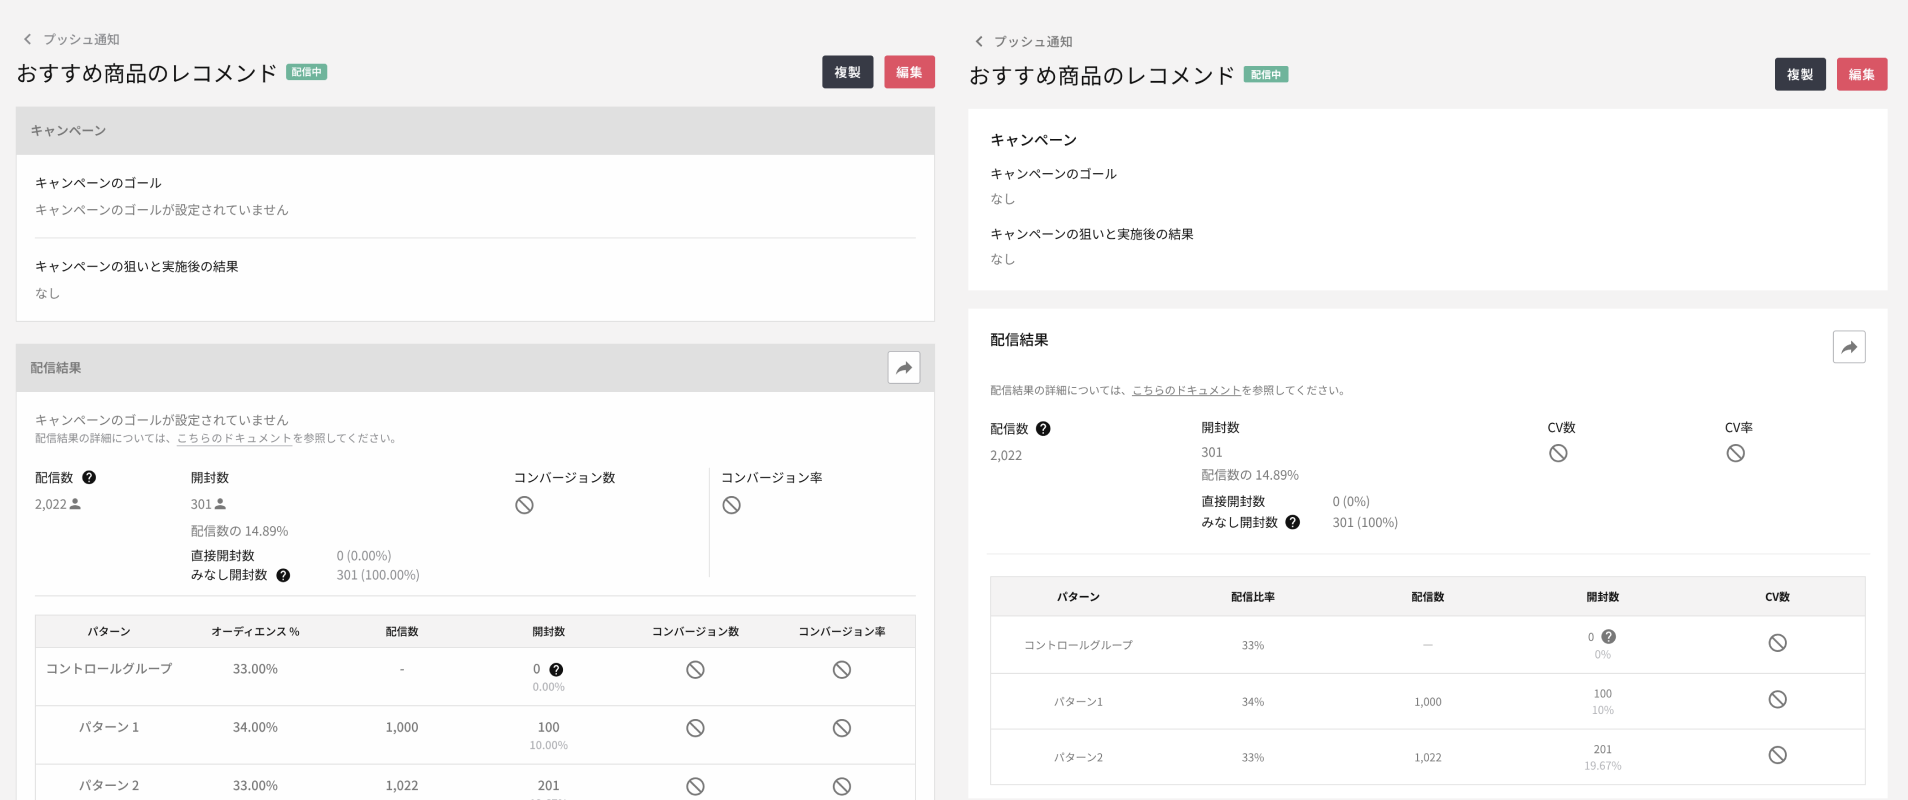This screenshot has height=800, width=1908.
Task: Open the こちらのドキュメント link in the right panel
Action: (1186, 390)
